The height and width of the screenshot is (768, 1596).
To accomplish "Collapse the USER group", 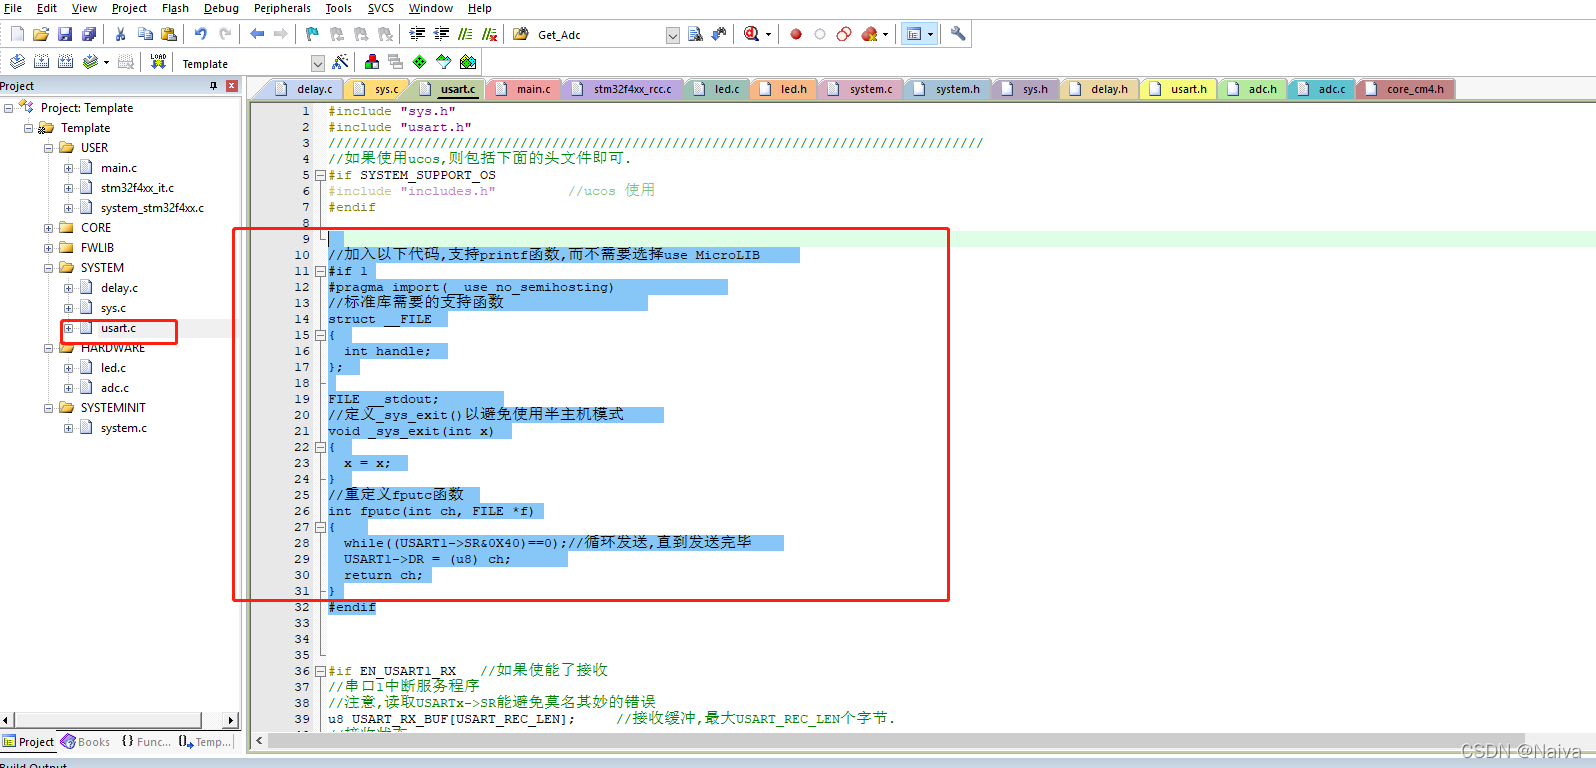I will pos(48,148).
